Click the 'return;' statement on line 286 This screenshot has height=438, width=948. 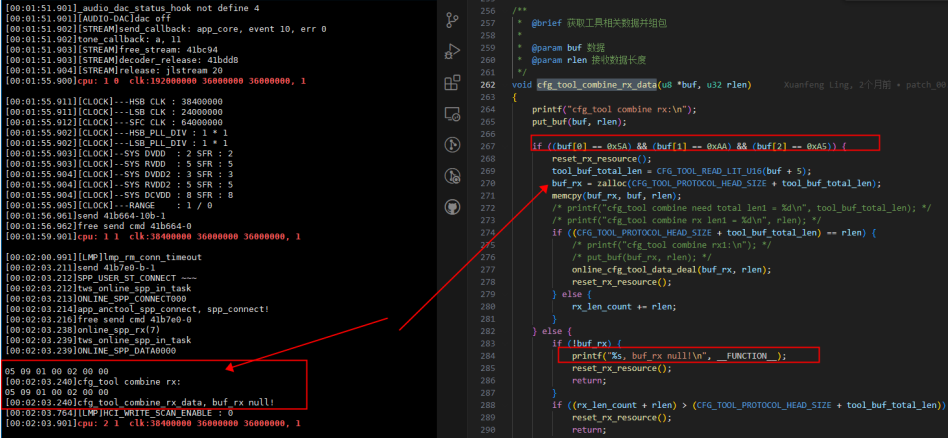pyautogui.click(x=589, y=381)
